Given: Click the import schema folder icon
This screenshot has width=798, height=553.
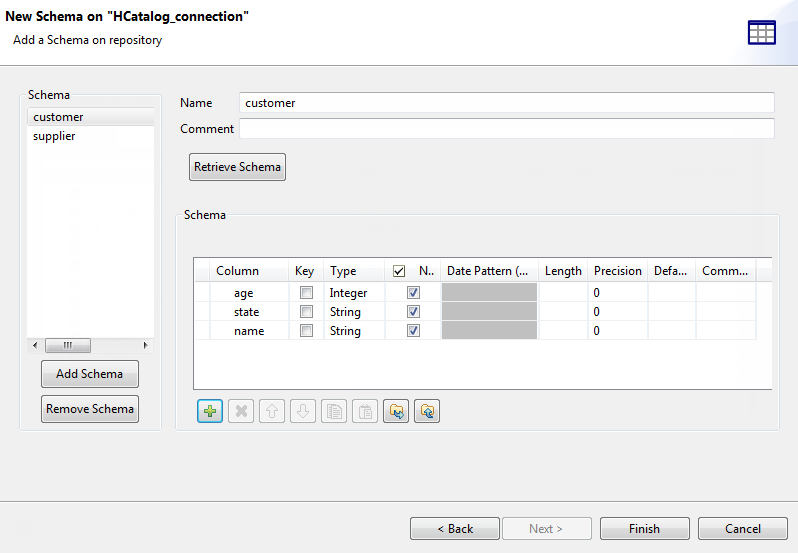Looking at the screenshot, I should point(396,411).
